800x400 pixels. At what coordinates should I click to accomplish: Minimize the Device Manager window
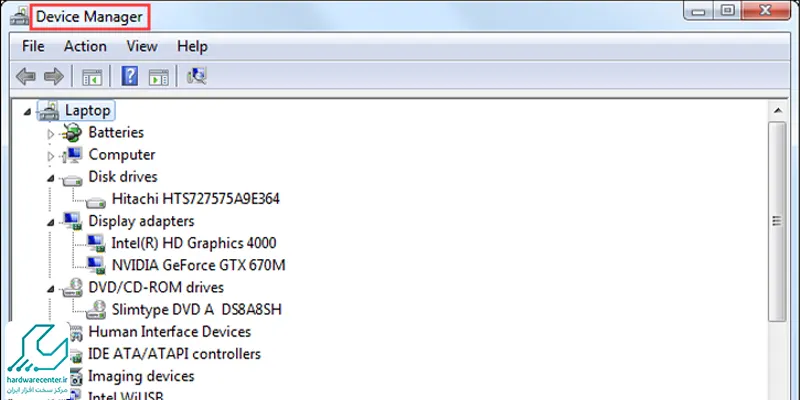pyautogui.click(x=699, y=11)
